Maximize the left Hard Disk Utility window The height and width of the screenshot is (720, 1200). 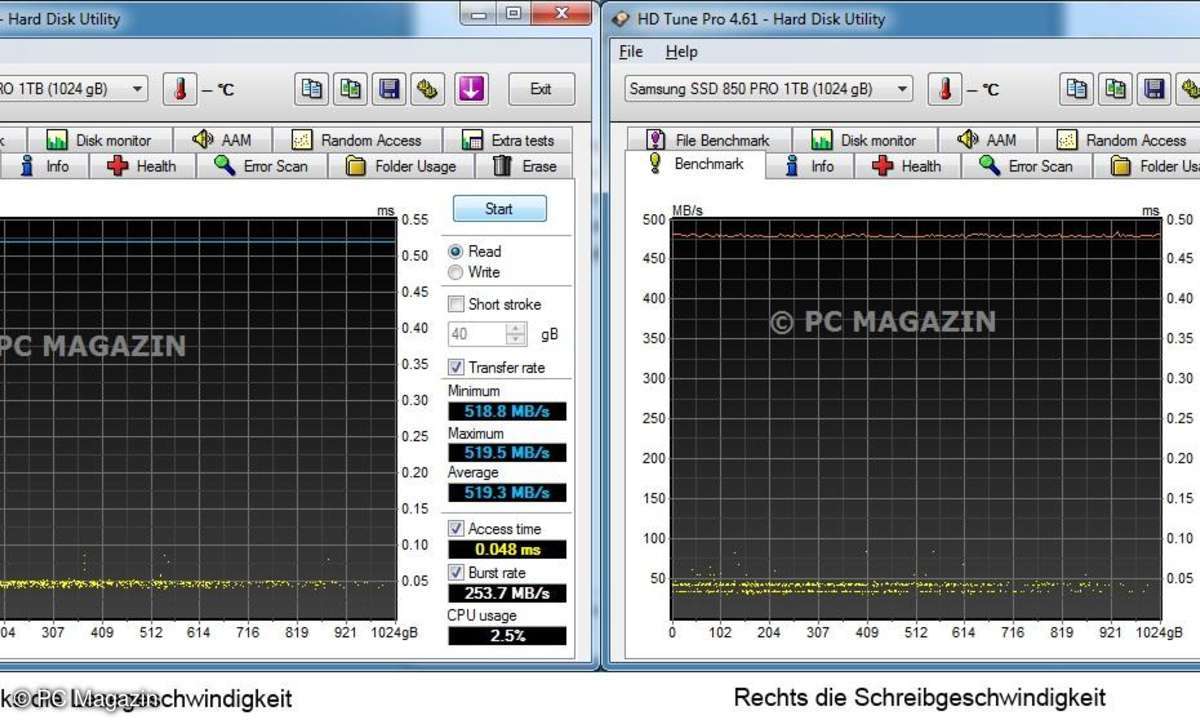pos(513,12)
